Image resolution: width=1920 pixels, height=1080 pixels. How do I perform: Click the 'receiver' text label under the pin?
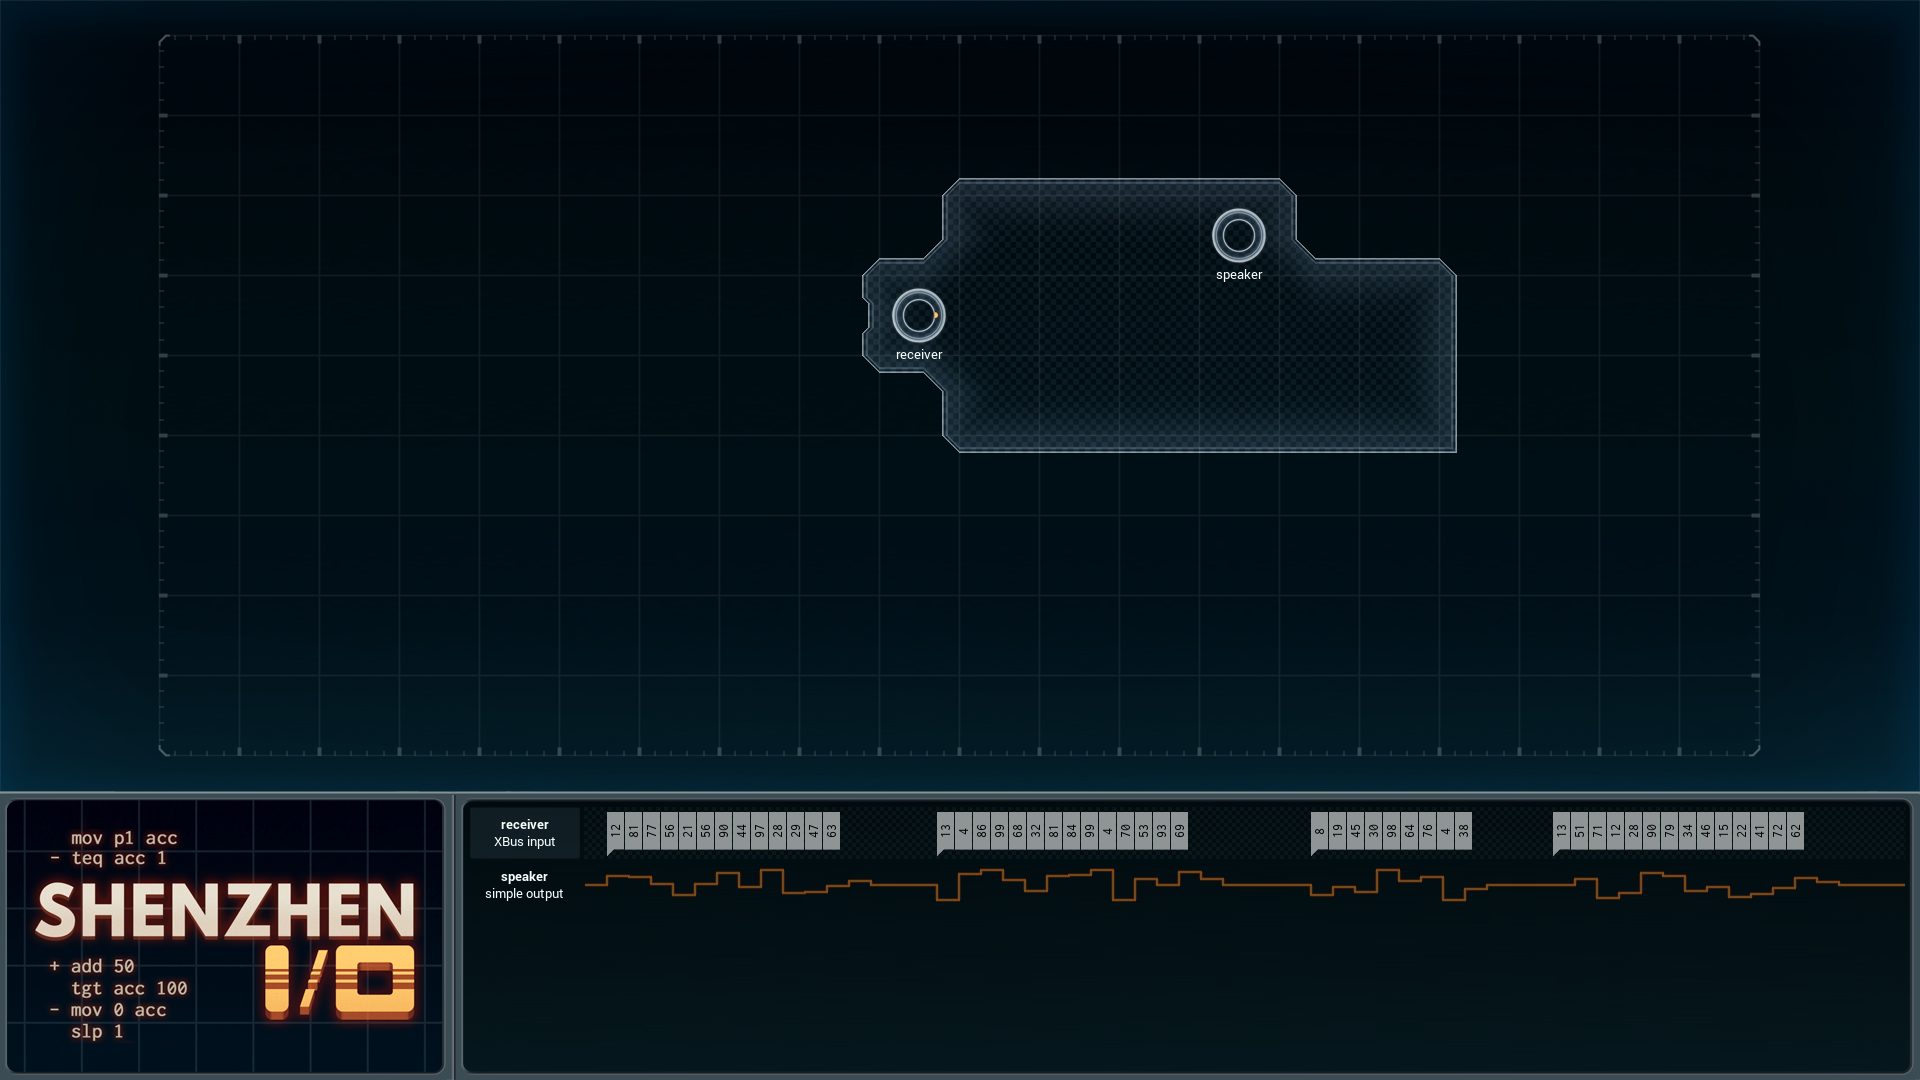click(919, 355)
